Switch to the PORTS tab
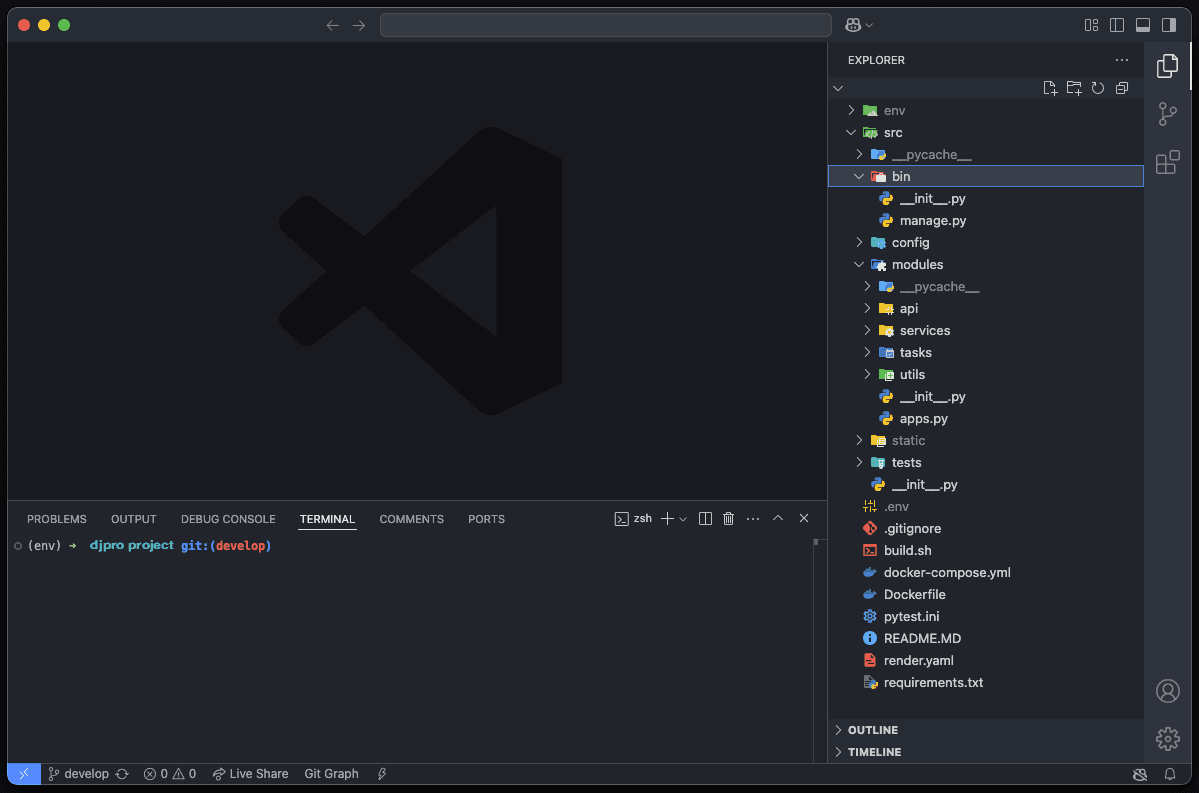Viewport: 1199px width, 793px height. pyautogui.click(x=486, y=519)
